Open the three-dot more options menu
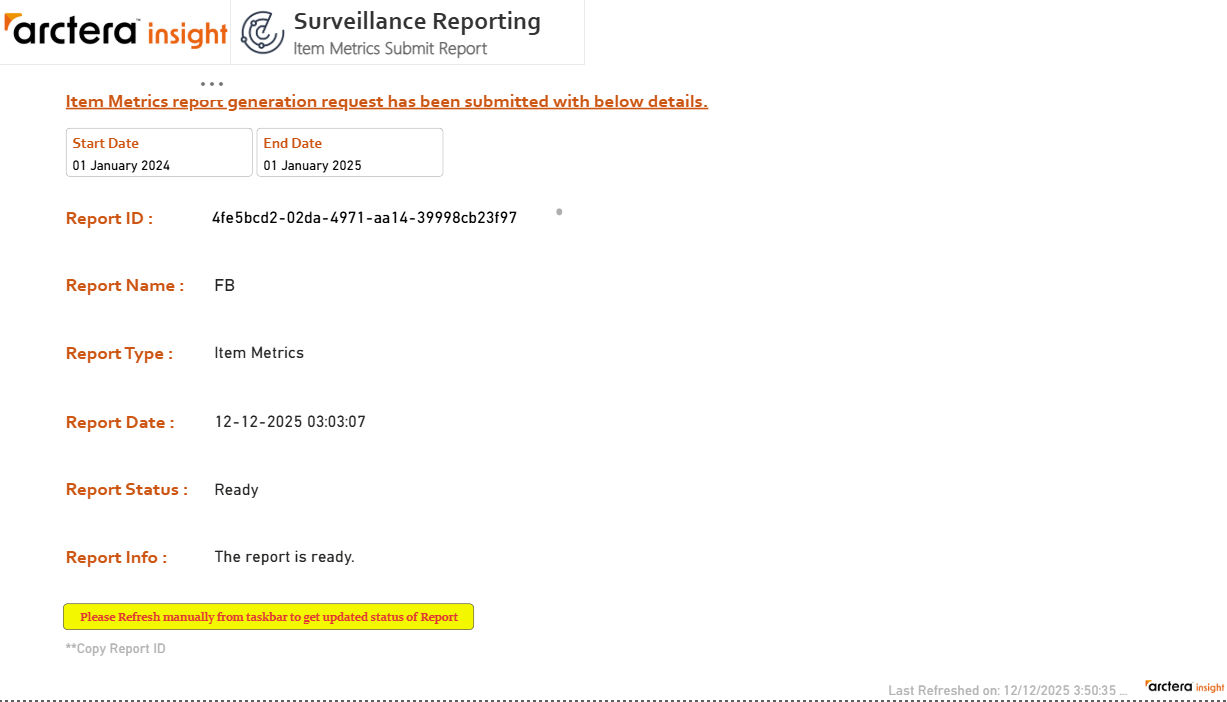The width and height of the screenshot is (1227, 702). (x=211, y=84)
